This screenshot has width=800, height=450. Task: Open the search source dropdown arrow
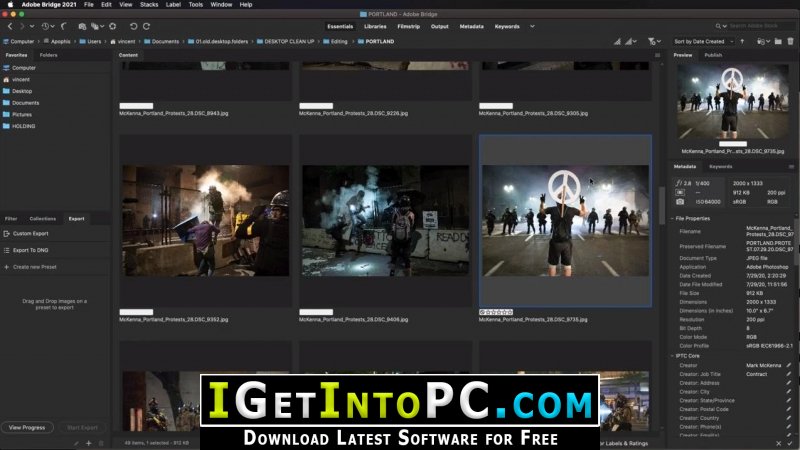tap(724, 26)
